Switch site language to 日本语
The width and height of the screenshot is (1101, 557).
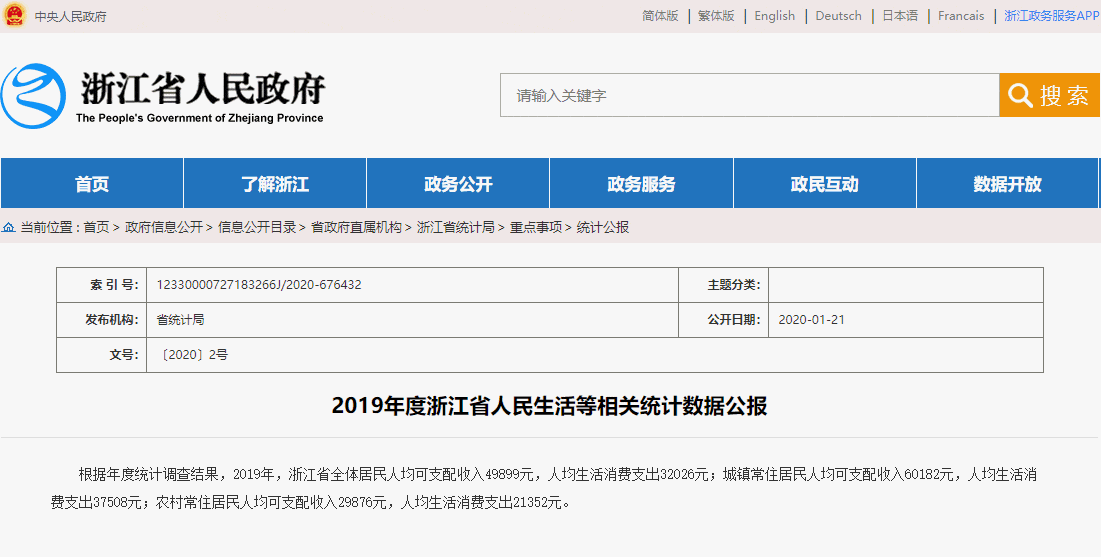click(x=900, y=15)
